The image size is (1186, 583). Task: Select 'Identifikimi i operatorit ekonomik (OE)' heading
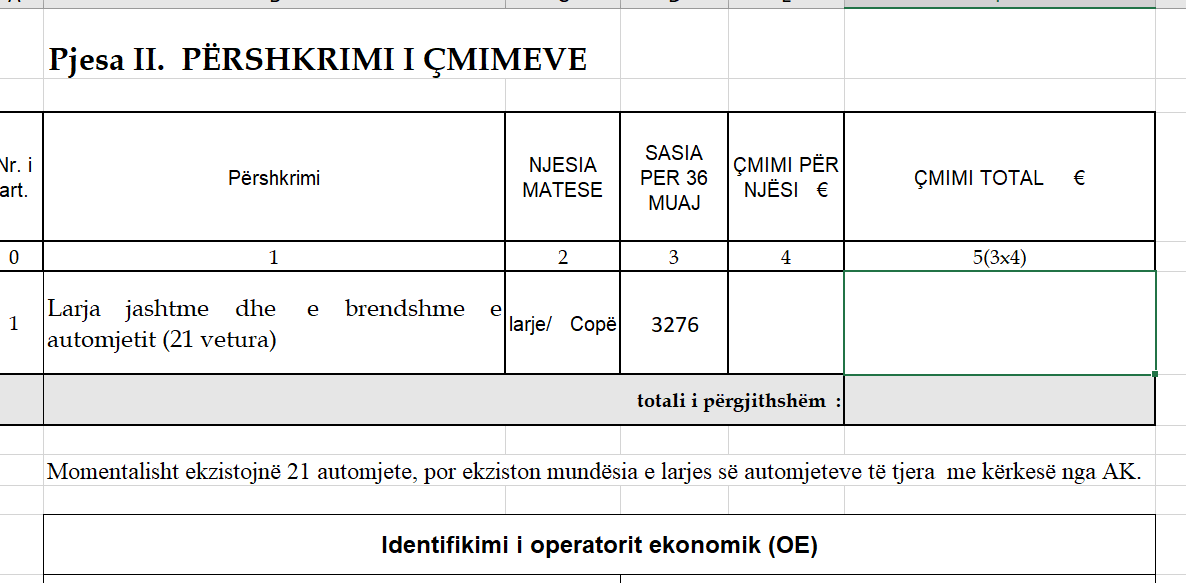pyautogui.click(x=599, y=545)
